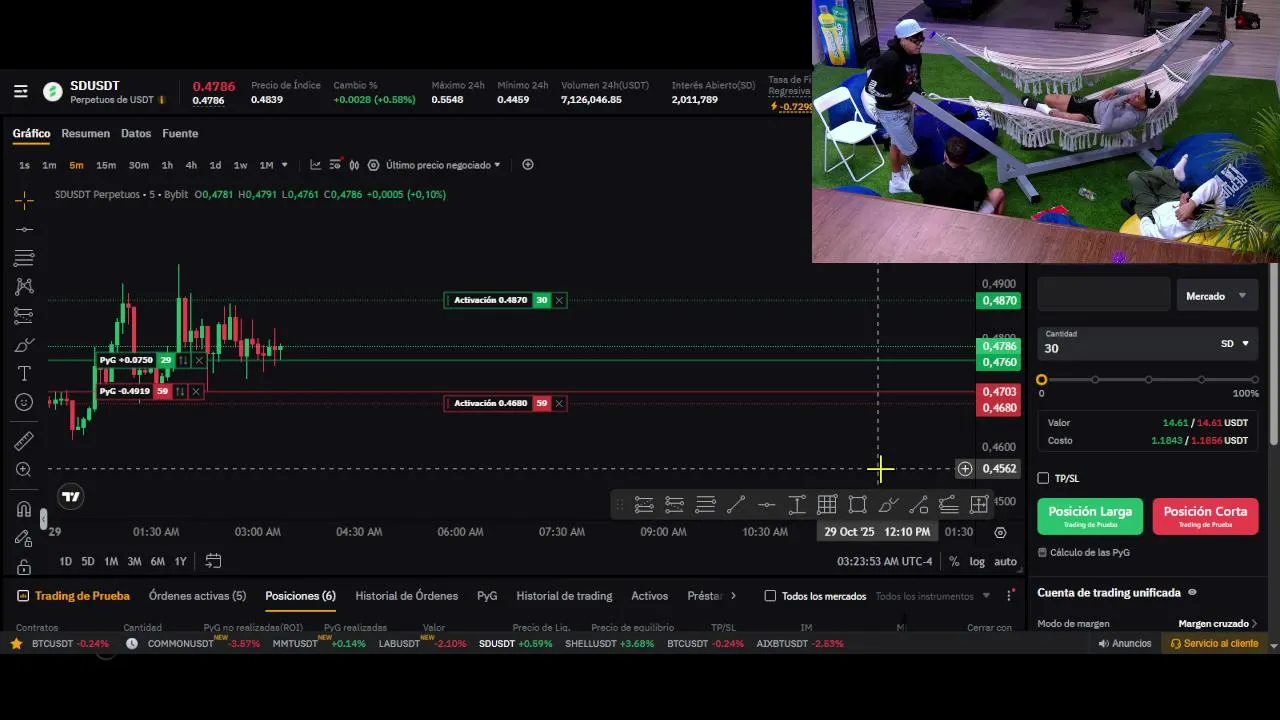Pick the grid tool in floating toolbar

(x=827, y=505)
